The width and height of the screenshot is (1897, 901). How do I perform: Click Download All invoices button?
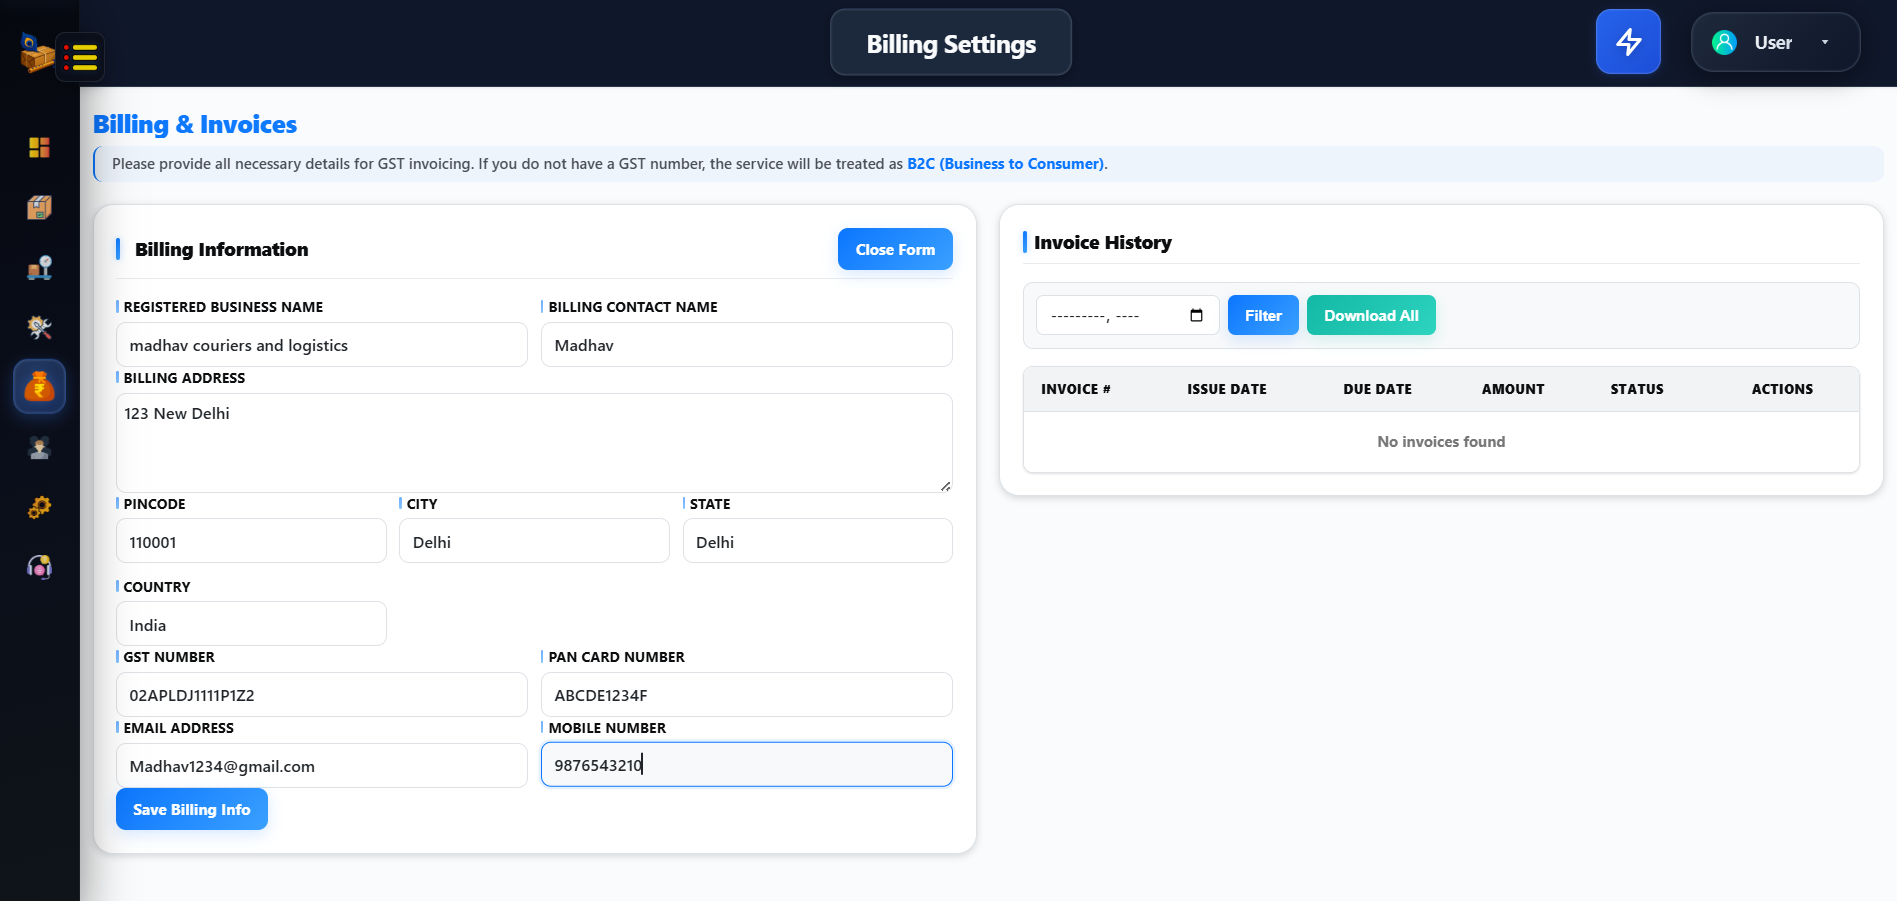(1370, 315)
